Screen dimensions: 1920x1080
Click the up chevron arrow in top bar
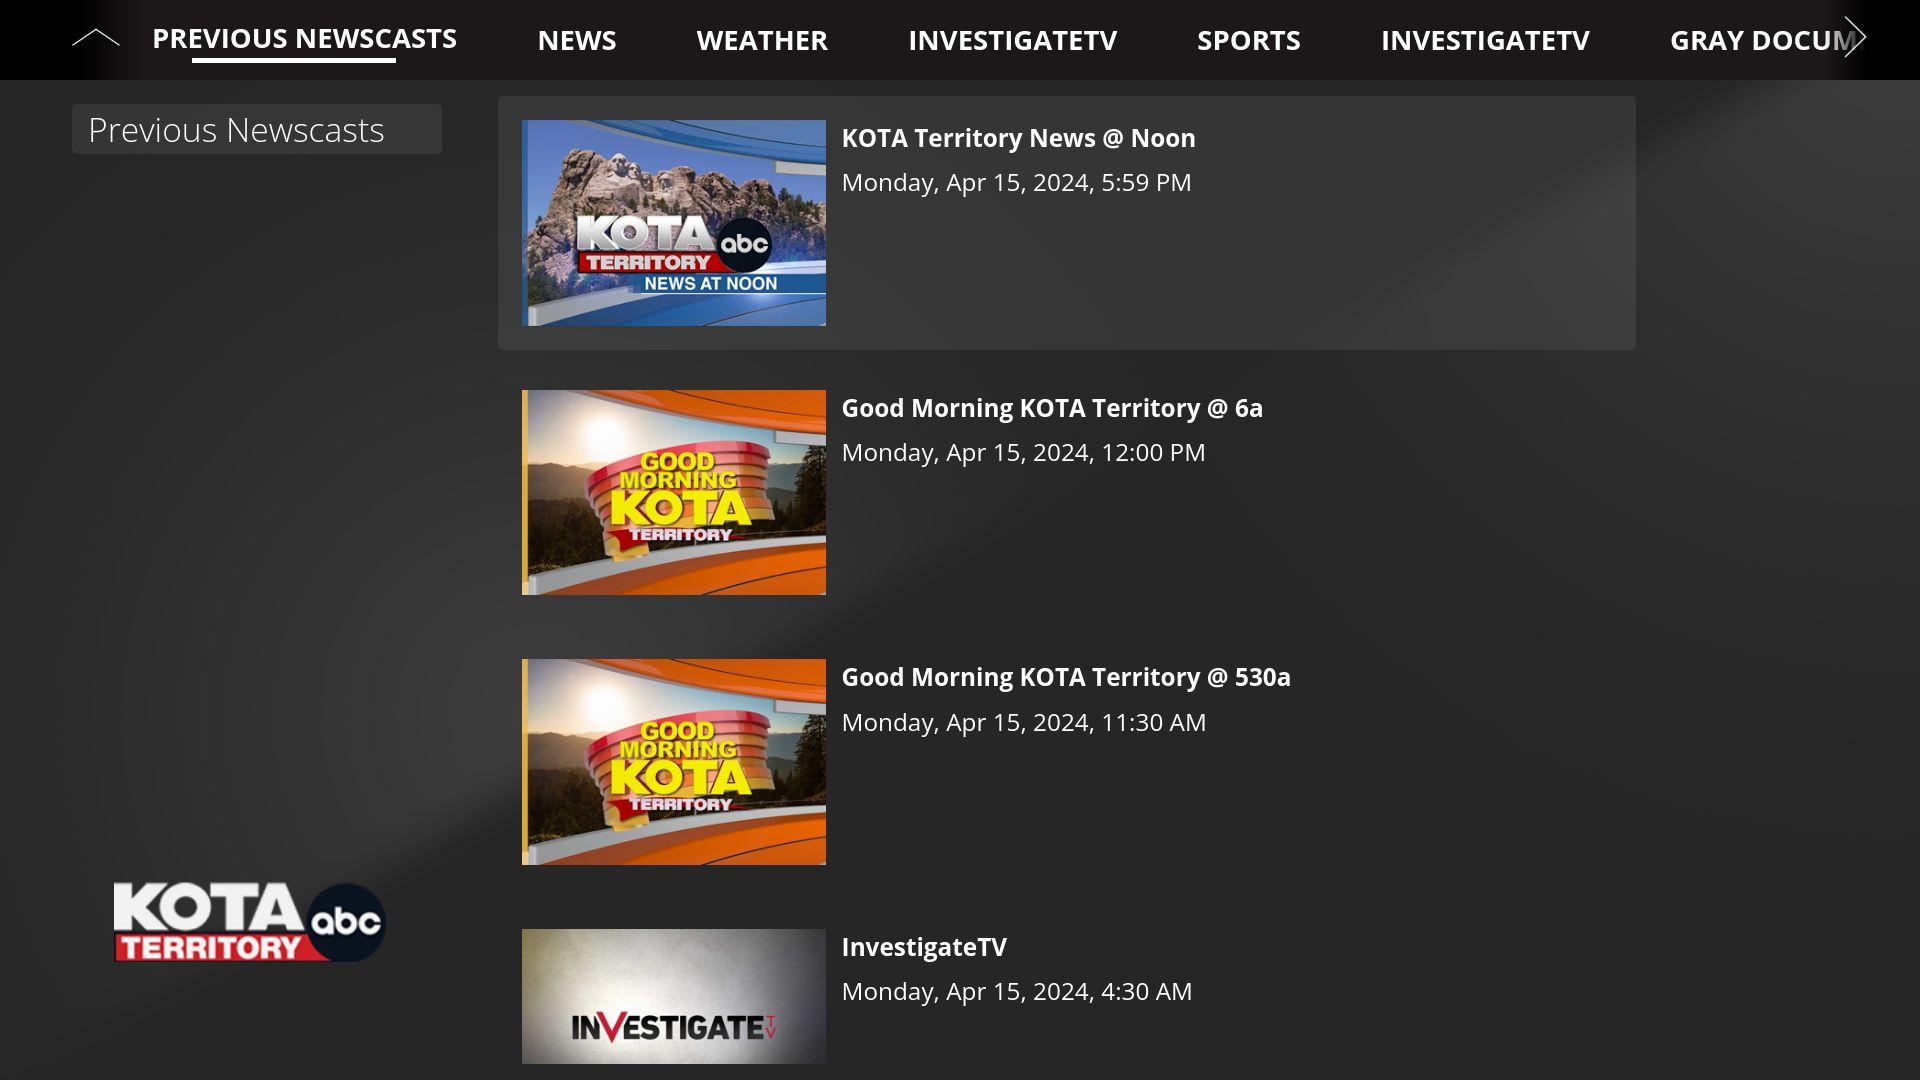coord(96,39)
